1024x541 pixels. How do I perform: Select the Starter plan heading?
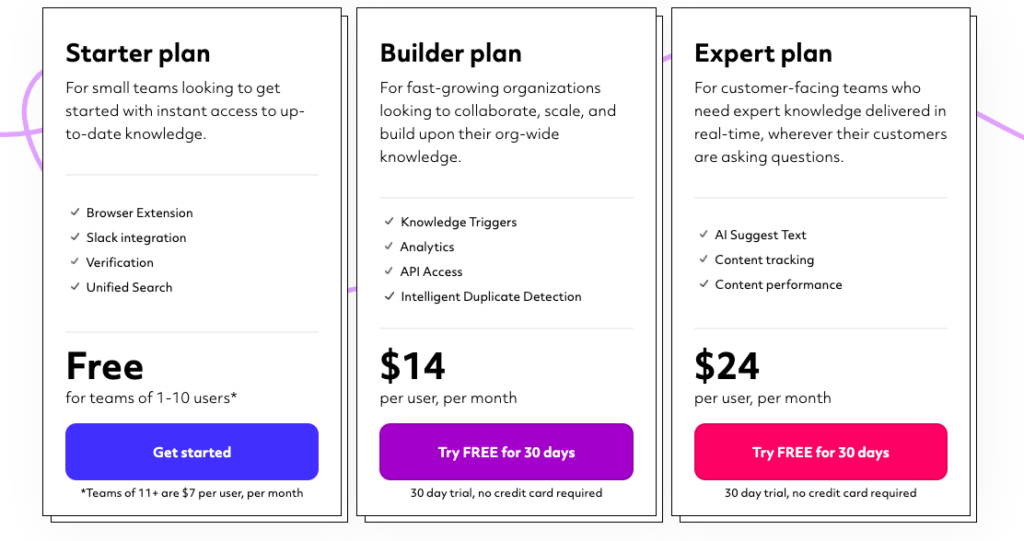[x=138, y=54]
